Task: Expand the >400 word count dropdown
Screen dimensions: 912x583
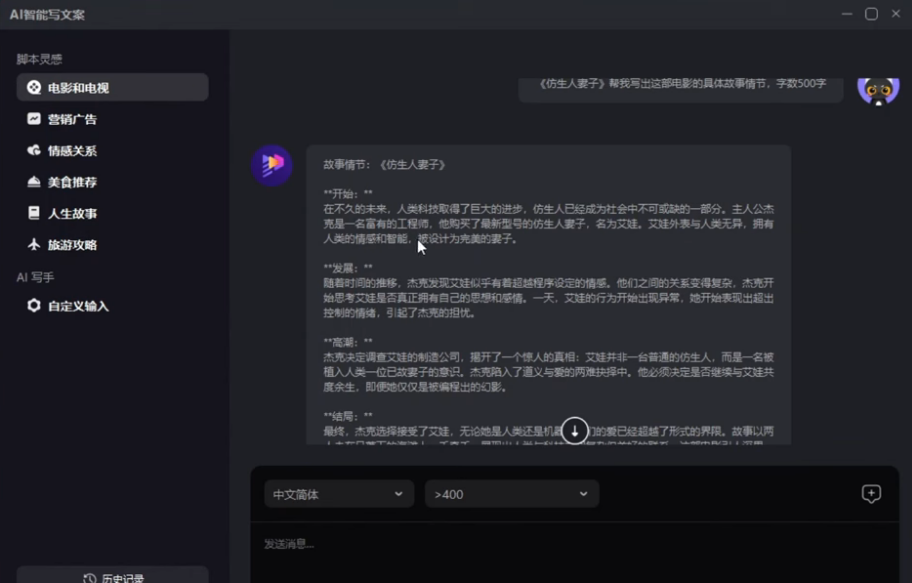Action: tap(511, 493)
